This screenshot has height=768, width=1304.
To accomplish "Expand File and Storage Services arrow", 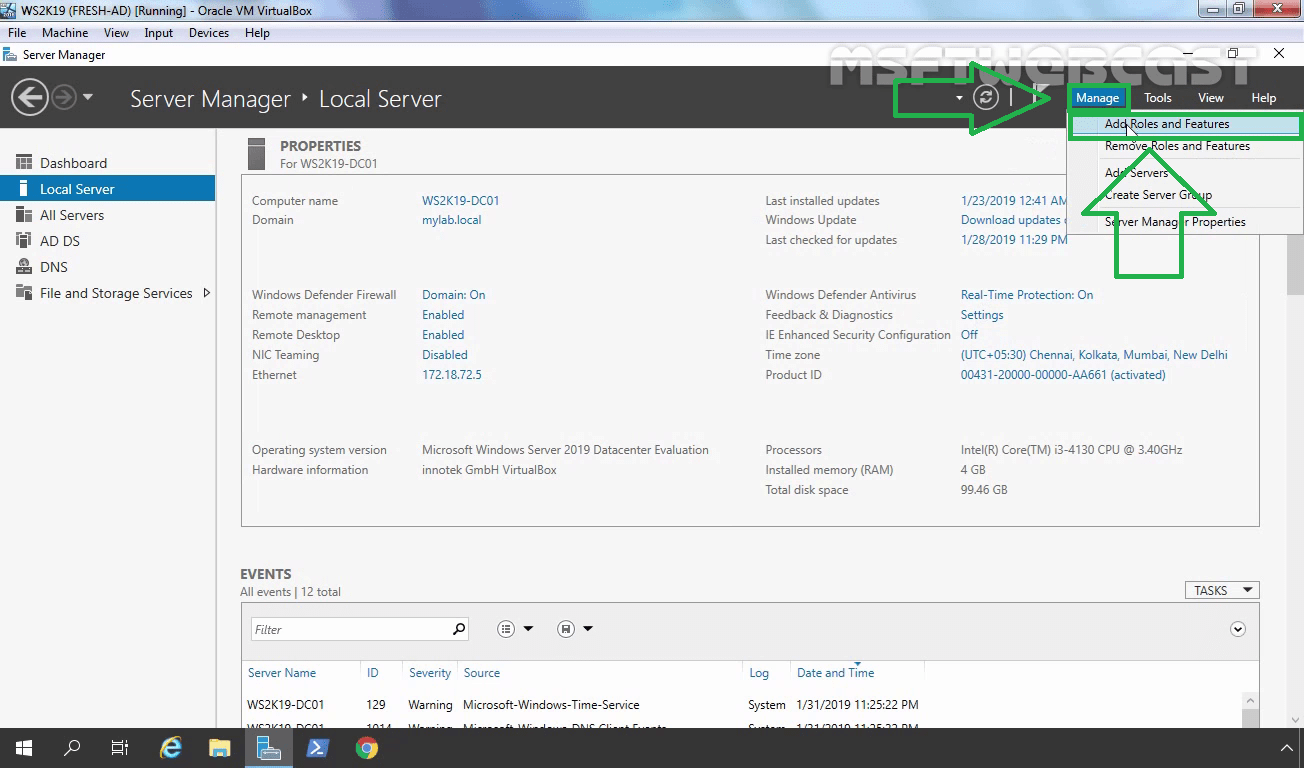I will pos(207,293).
